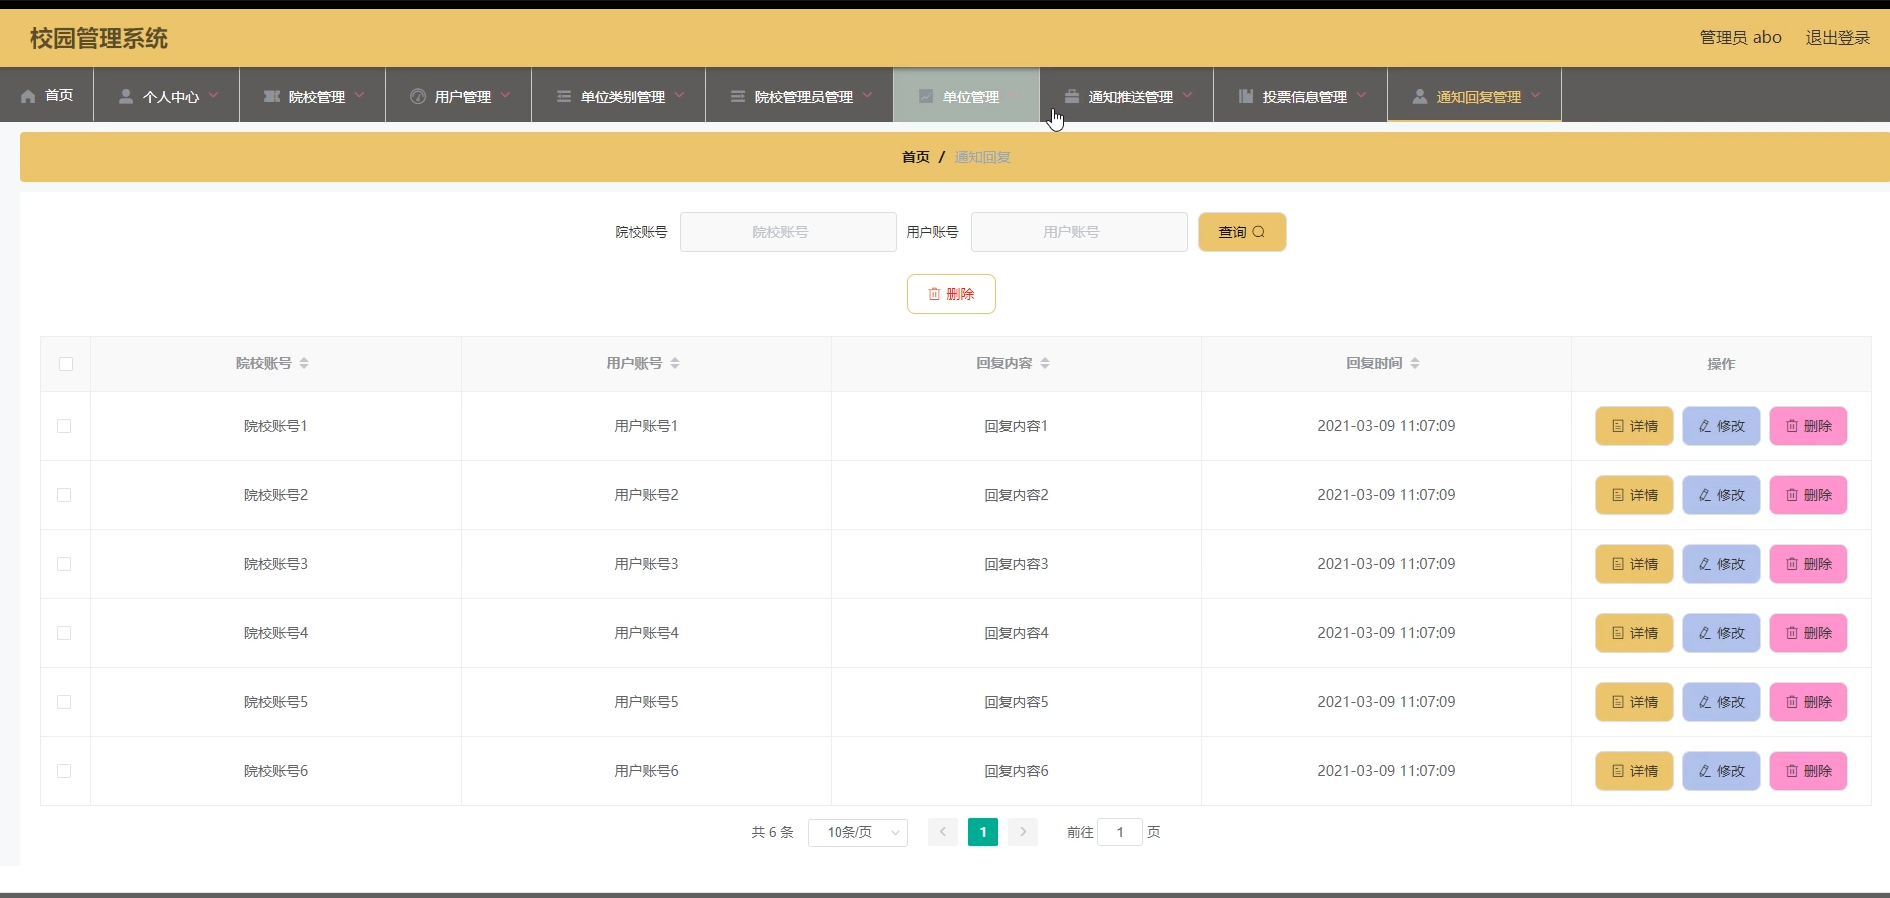The height and width of the screenshot is (898, 1890).
Task: Check the box for row 院校账号5
Action: point(64,702)
